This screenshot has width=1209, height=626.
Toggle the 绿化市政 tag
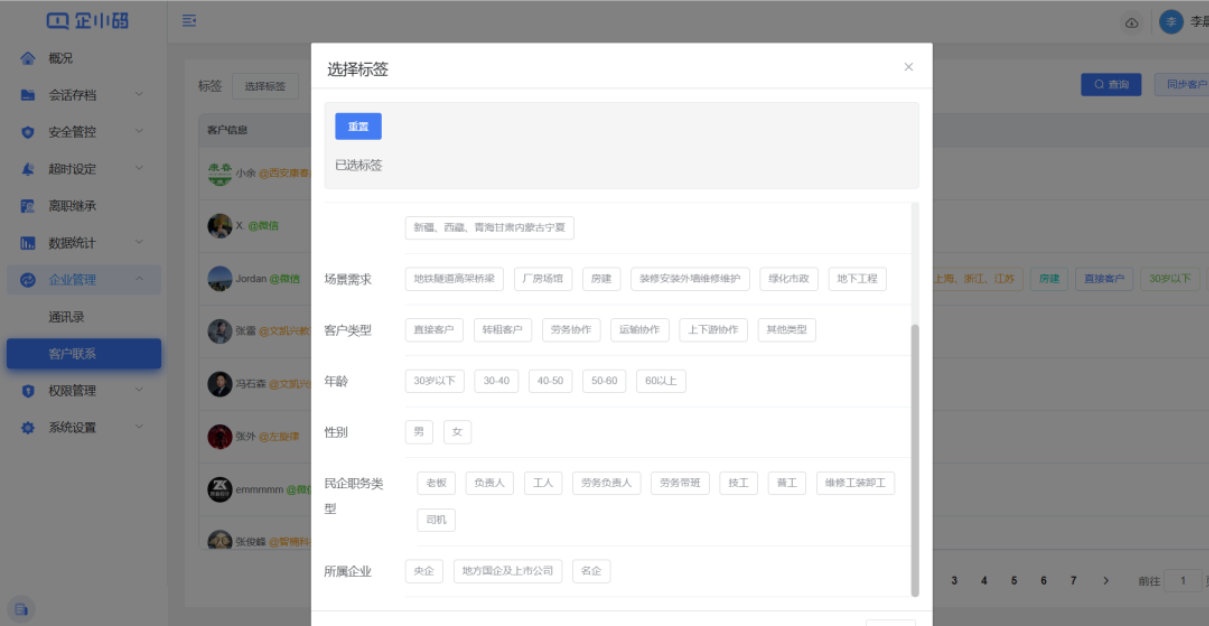(790, 279)
